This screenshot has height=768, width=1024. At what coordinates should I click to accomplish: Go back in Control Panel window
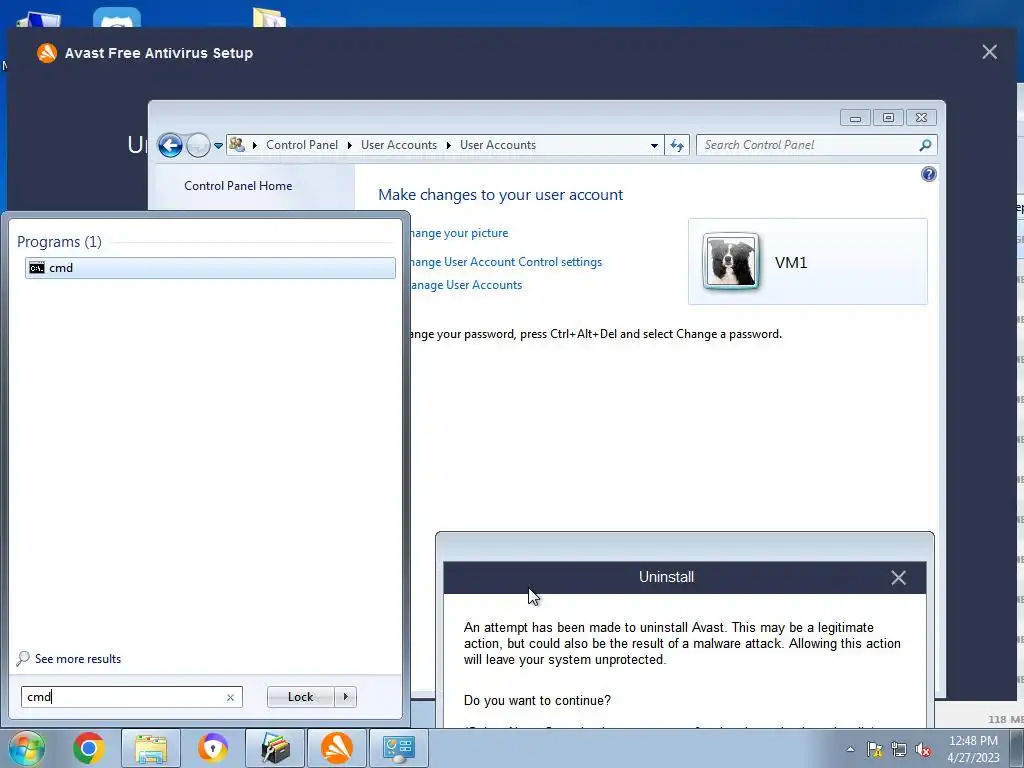170,145
